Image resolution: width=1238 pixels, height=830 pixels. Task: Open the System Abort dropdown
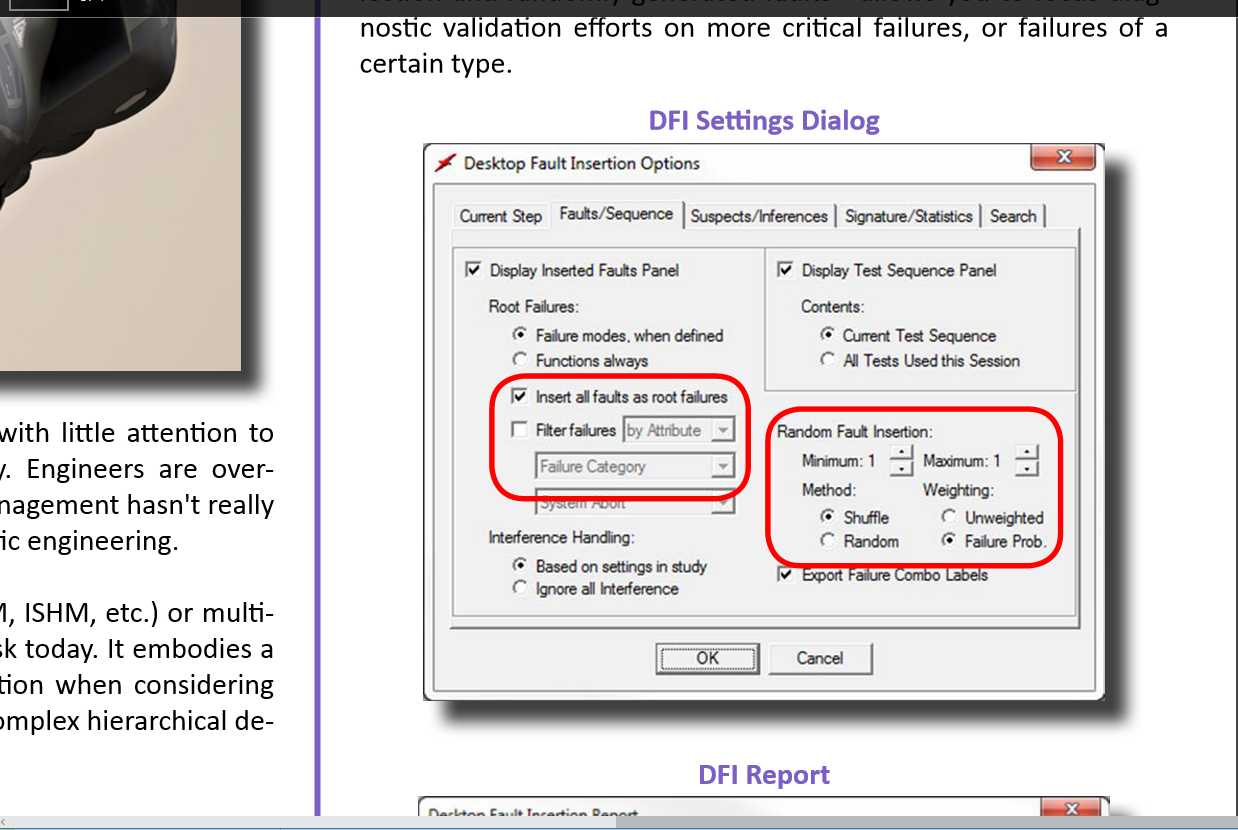[635, 503]
